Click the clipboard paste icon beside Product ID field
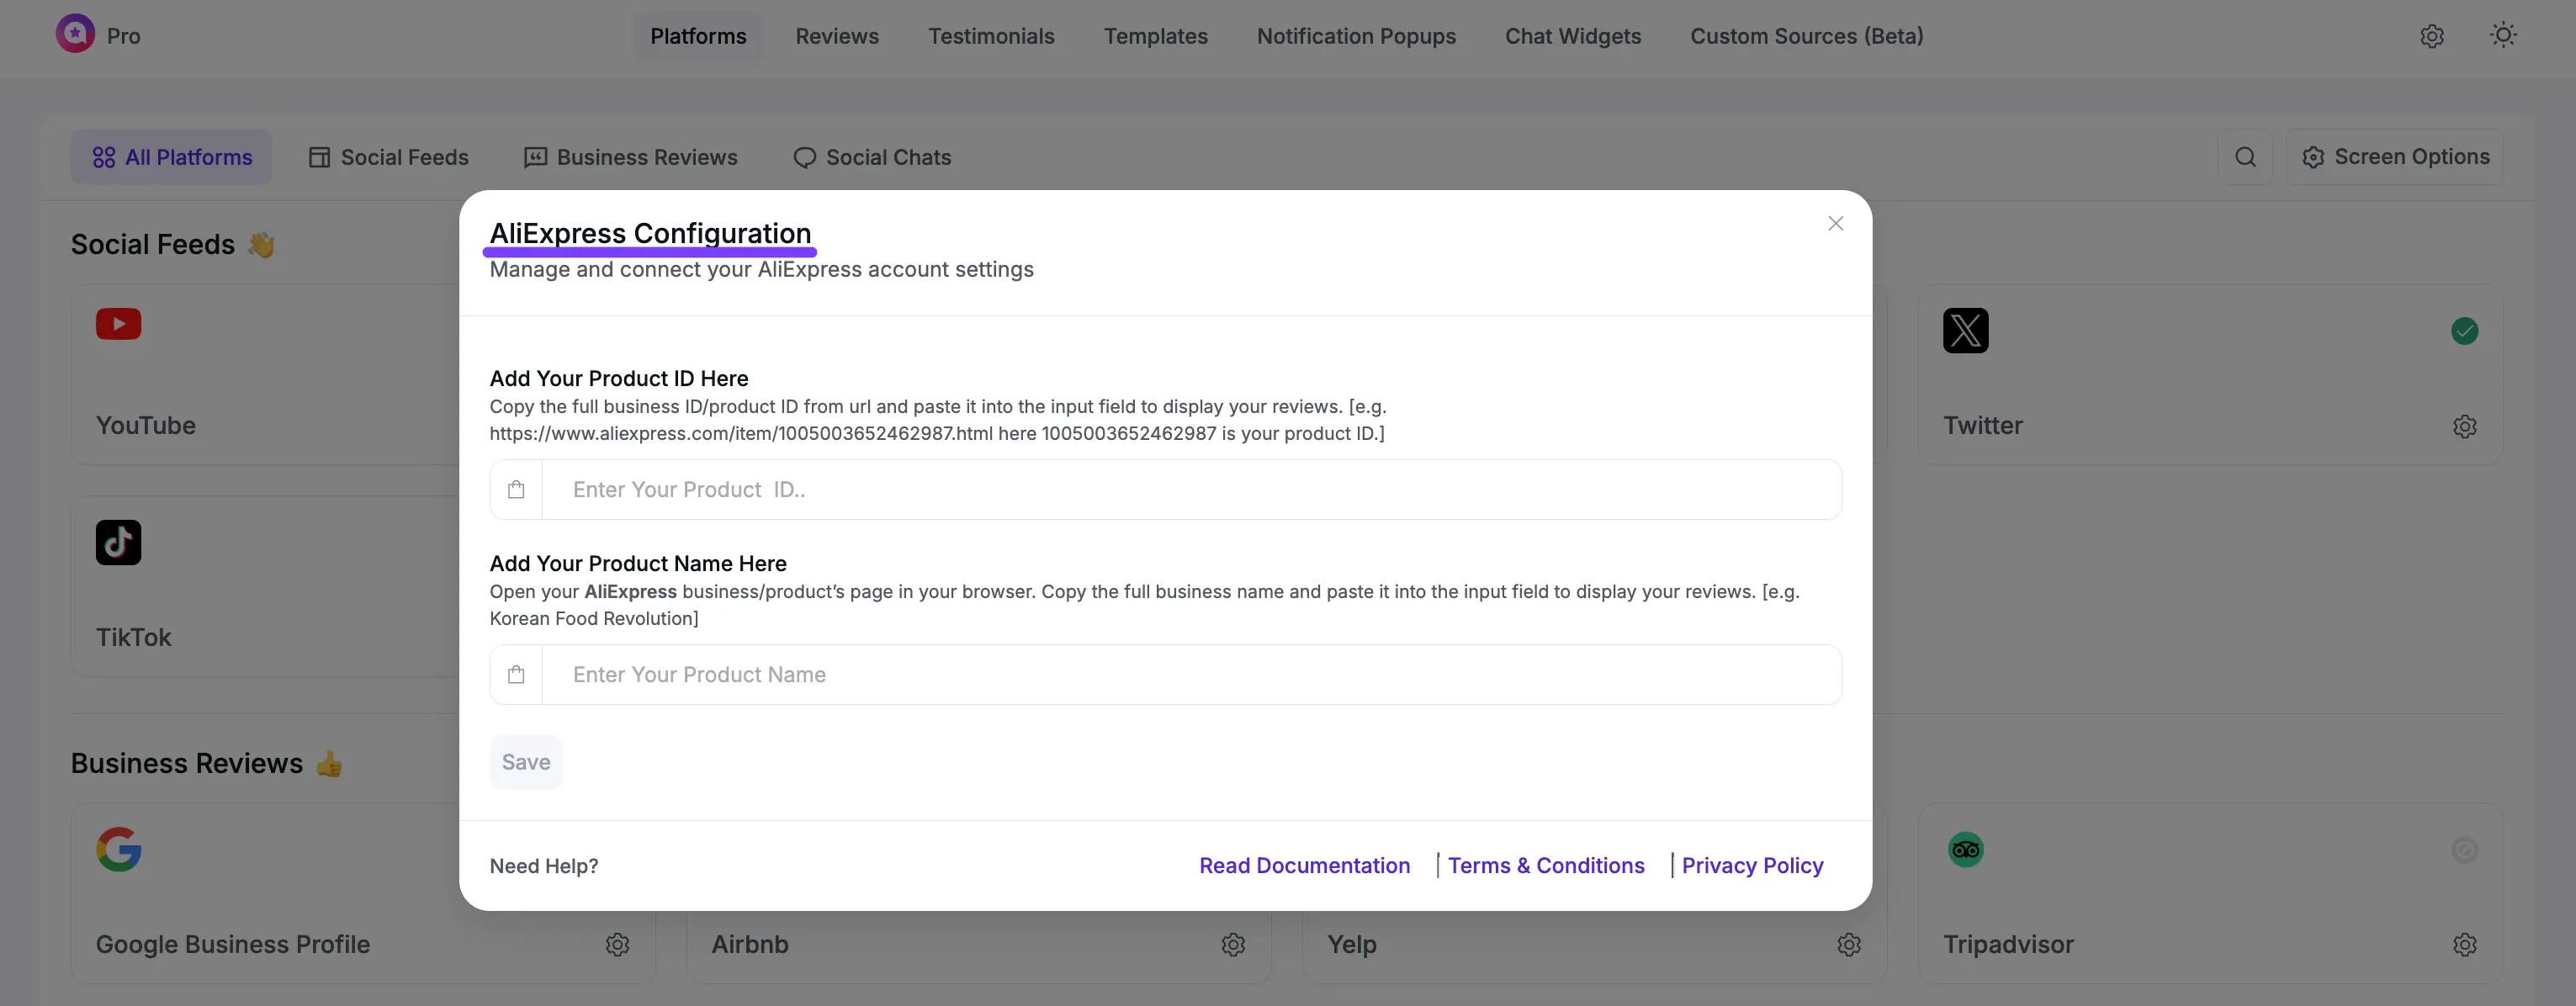This screenshot has height=1006, width=2576. pyautogui.click(x=516, y=489)
